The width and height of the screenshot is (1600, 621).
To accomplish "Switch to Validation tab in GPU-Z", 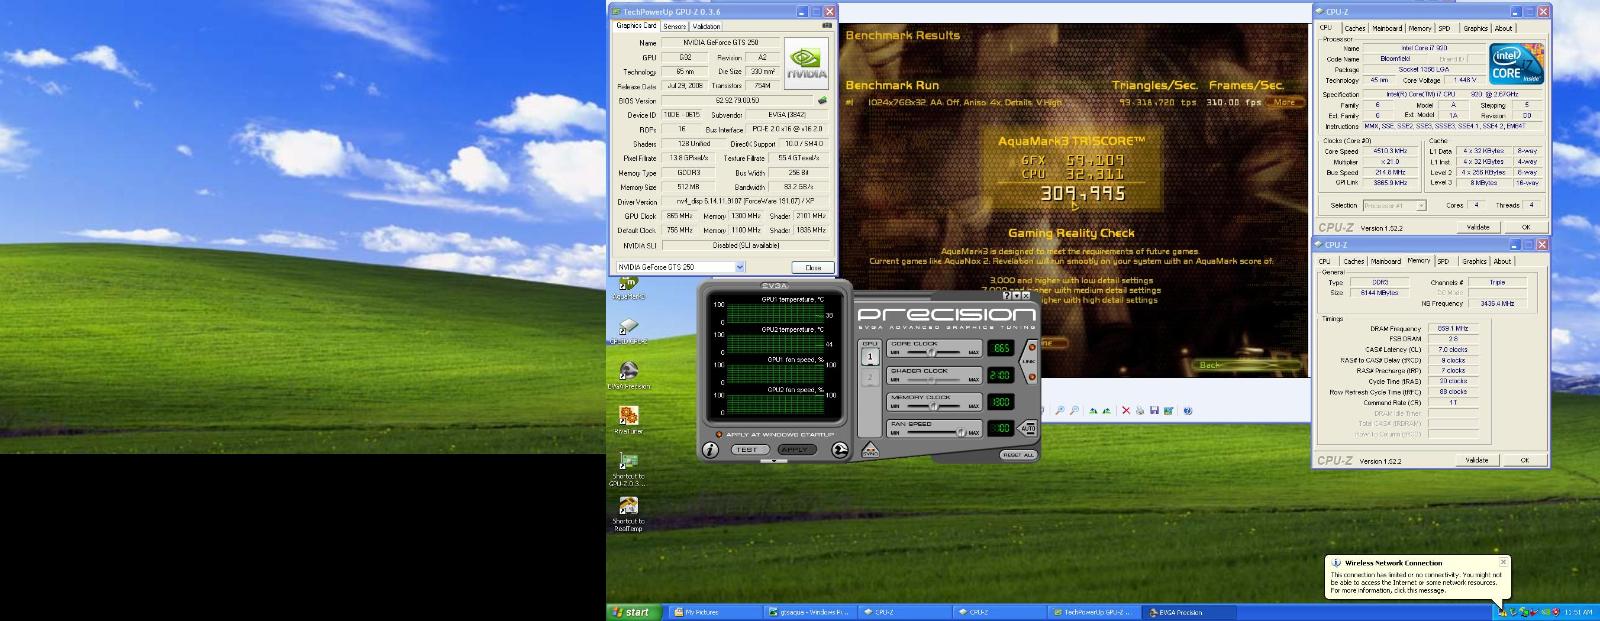I will point(706,26).
